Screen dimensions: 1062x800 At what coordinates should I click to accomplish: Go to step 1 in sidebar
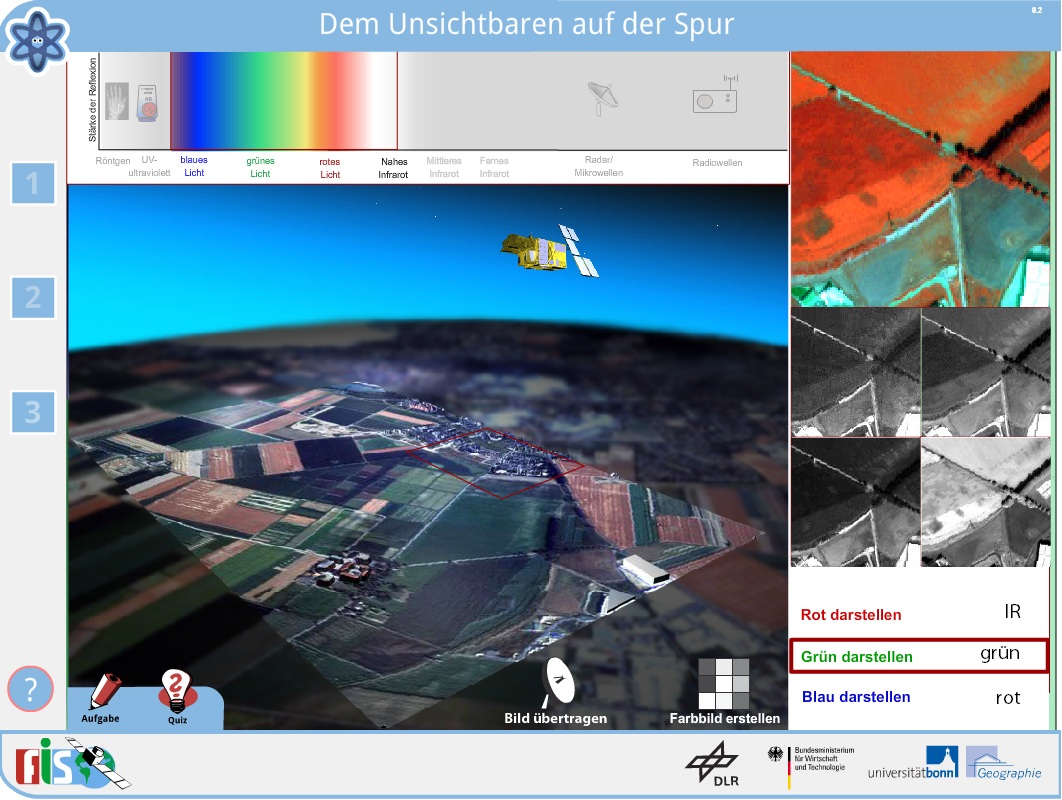(33, 183)
